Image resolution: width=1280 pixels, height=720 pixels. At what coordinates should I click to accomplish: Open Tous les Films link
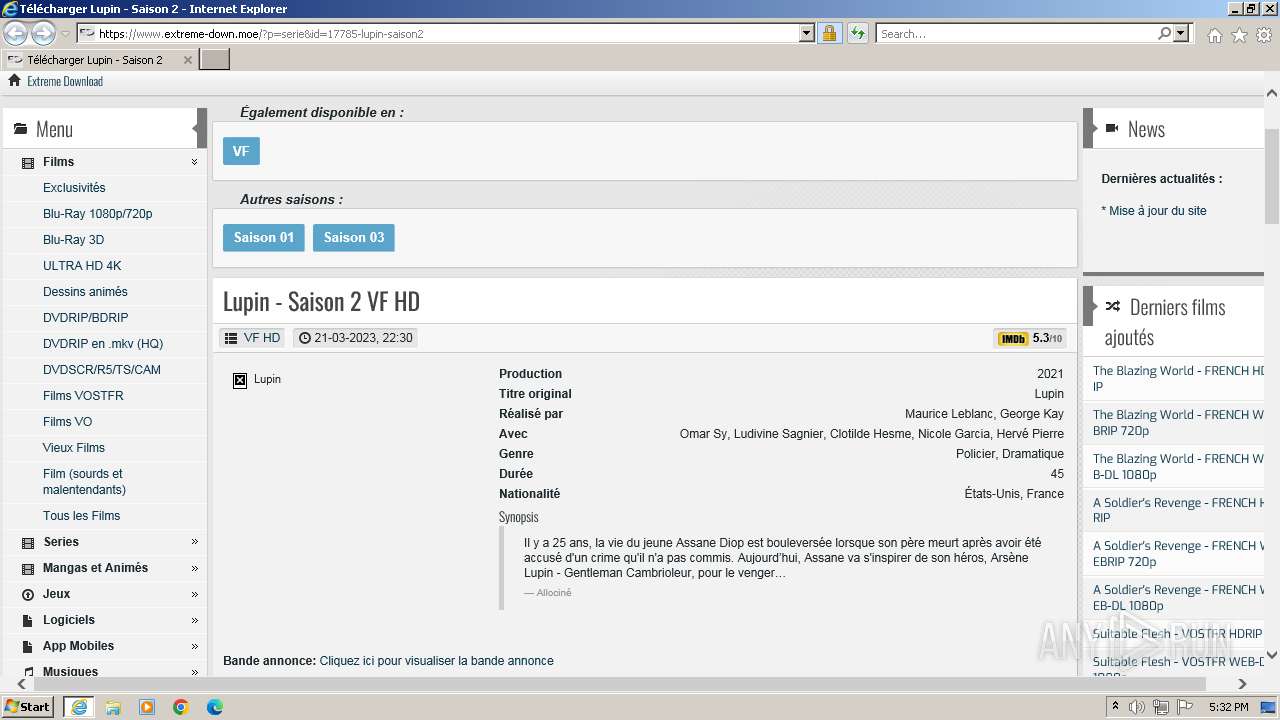tap(81, 516)
